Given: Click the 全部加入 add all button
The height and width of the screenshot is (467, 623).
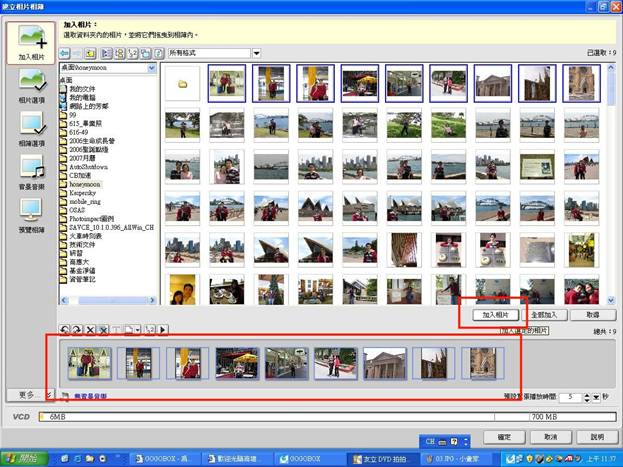Looking at the screenshot, I should (547, 314).
